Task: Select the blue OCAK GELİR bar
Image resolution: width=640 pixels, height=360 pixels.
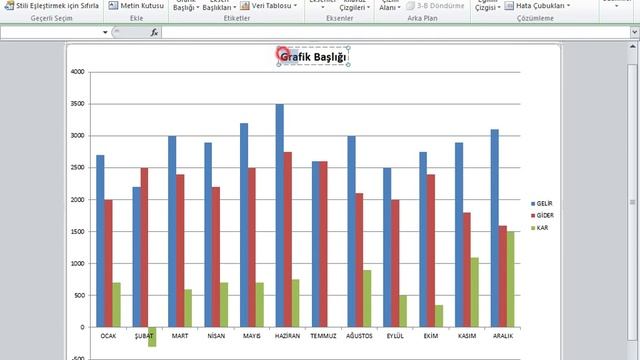Action: click(x=100, y=241)
